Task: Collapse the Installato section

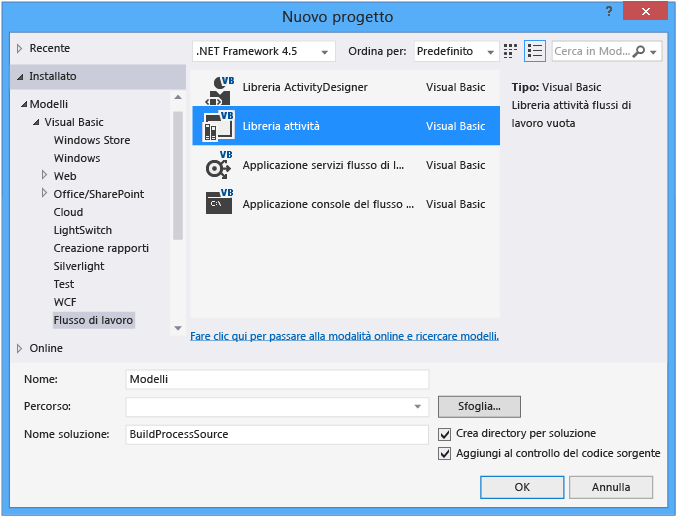Action: [x=20, y=77]
